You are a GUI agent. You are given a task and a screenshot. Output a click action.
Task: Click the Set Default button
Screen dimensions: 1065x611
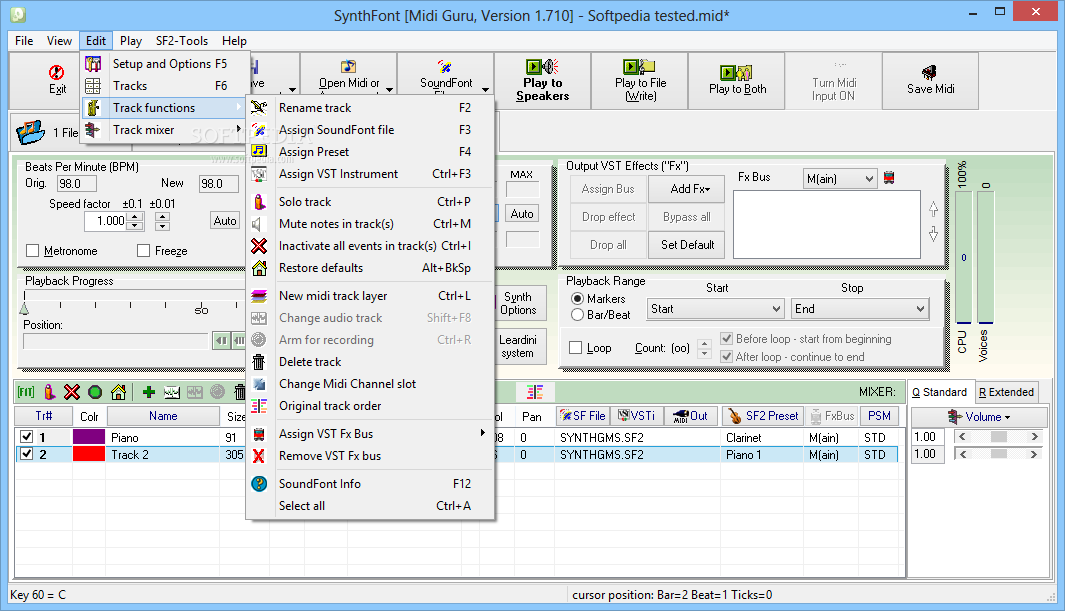pos(686,244)
